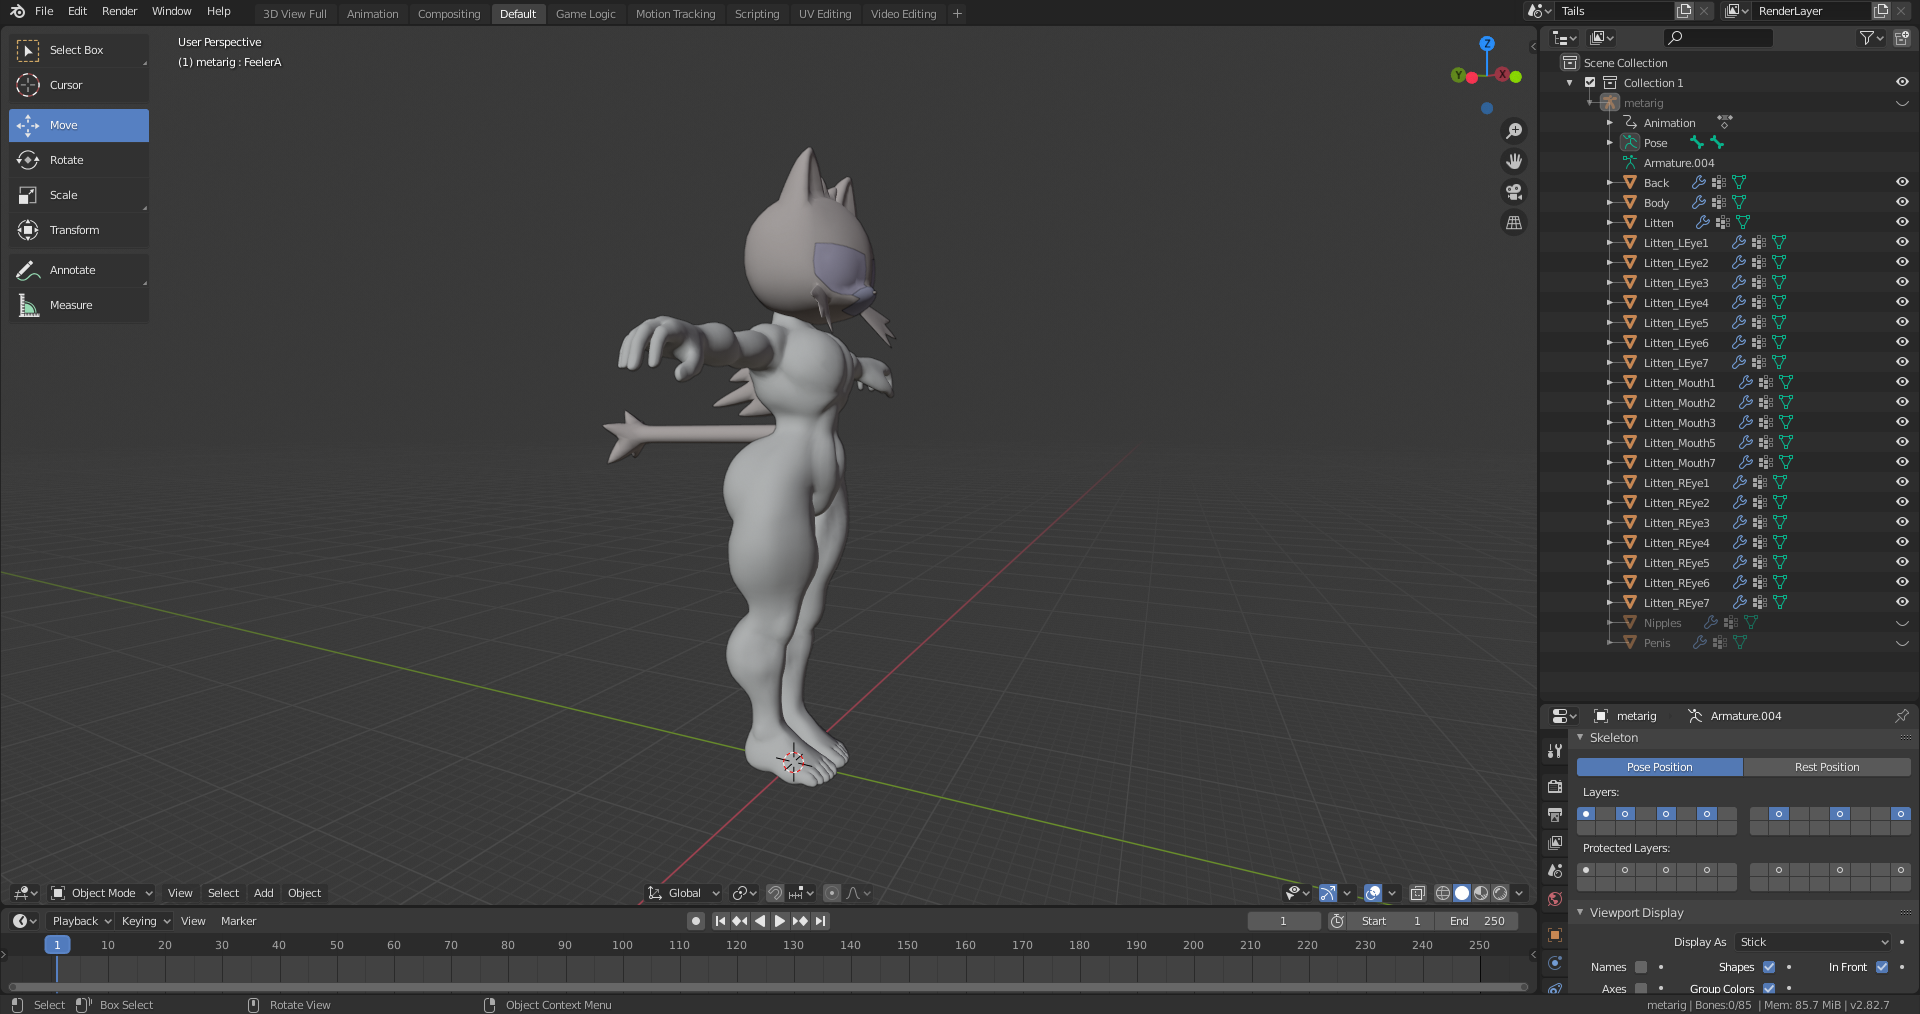The height and width of the screenshot is (1014, 1920).
Task: Select the Transform tool
Action: (79, 230)
